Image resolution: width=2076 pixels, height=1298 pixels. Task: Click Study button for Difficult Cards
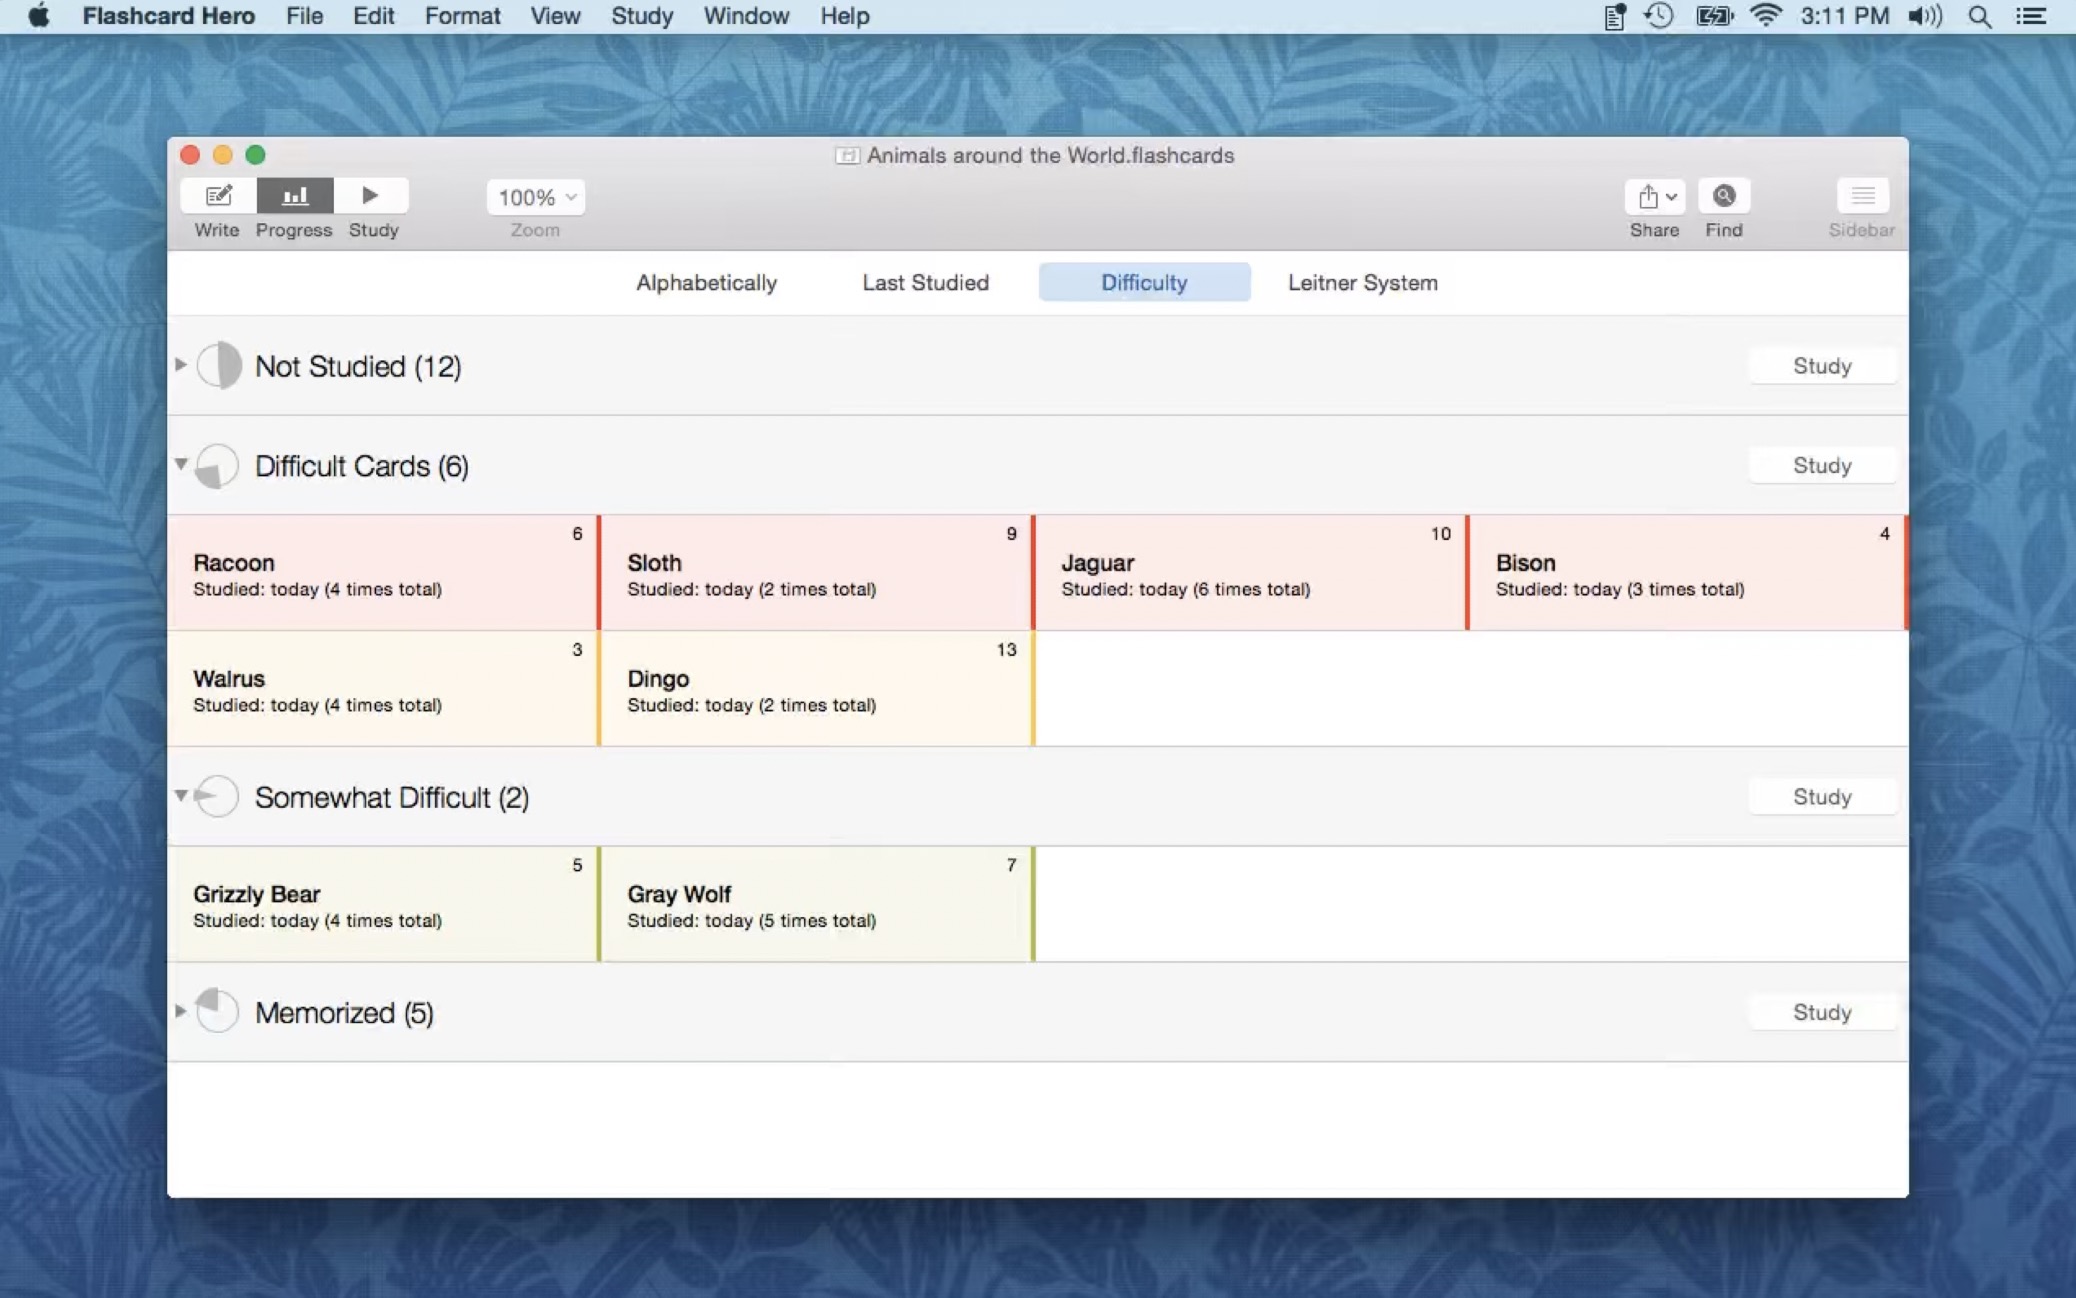click(x=1821, y=466)
